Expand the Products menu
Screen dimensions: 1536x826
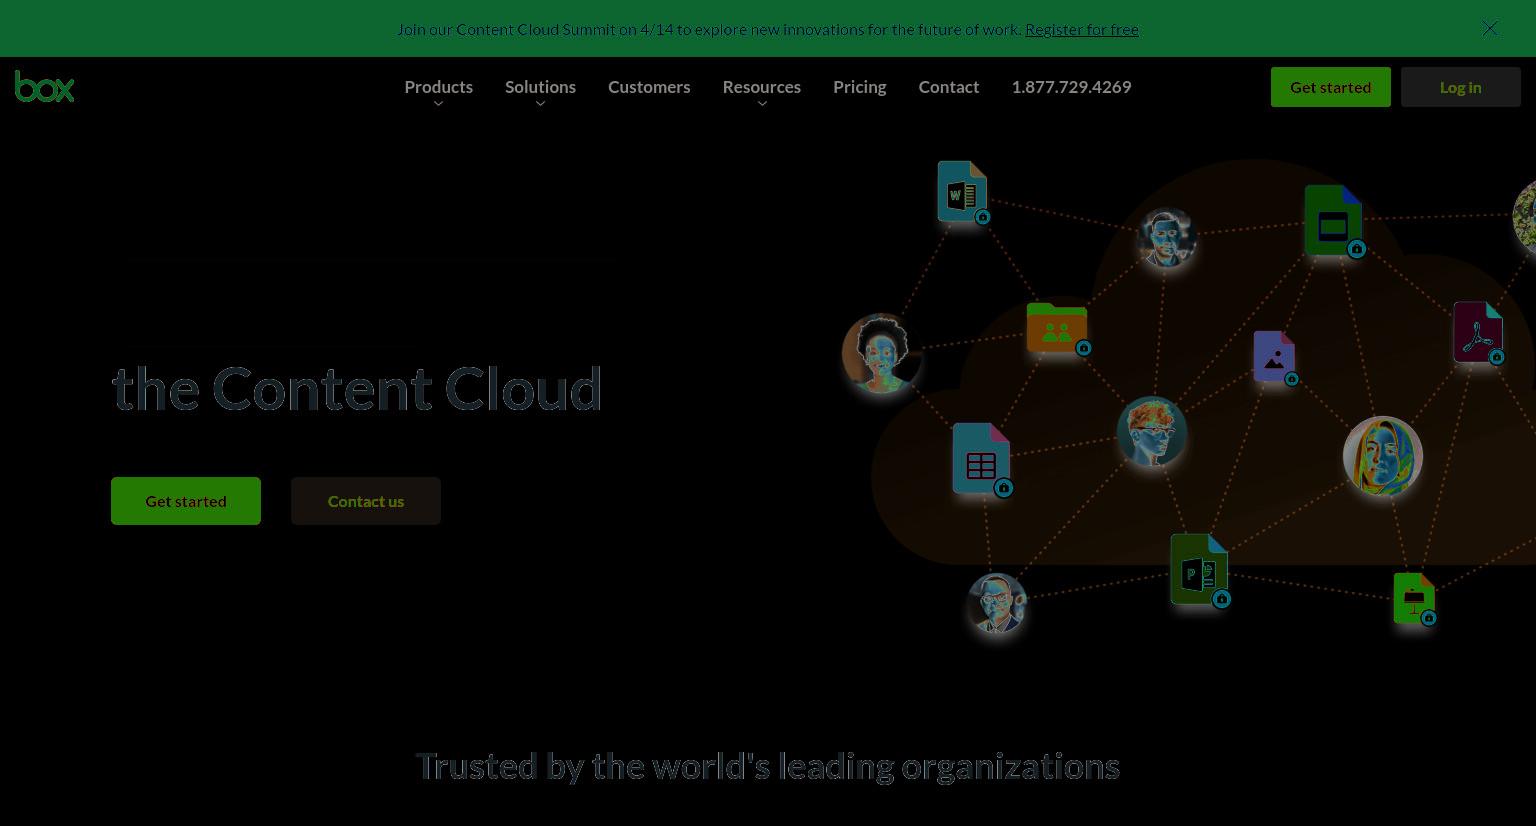(x=439, y=87)
